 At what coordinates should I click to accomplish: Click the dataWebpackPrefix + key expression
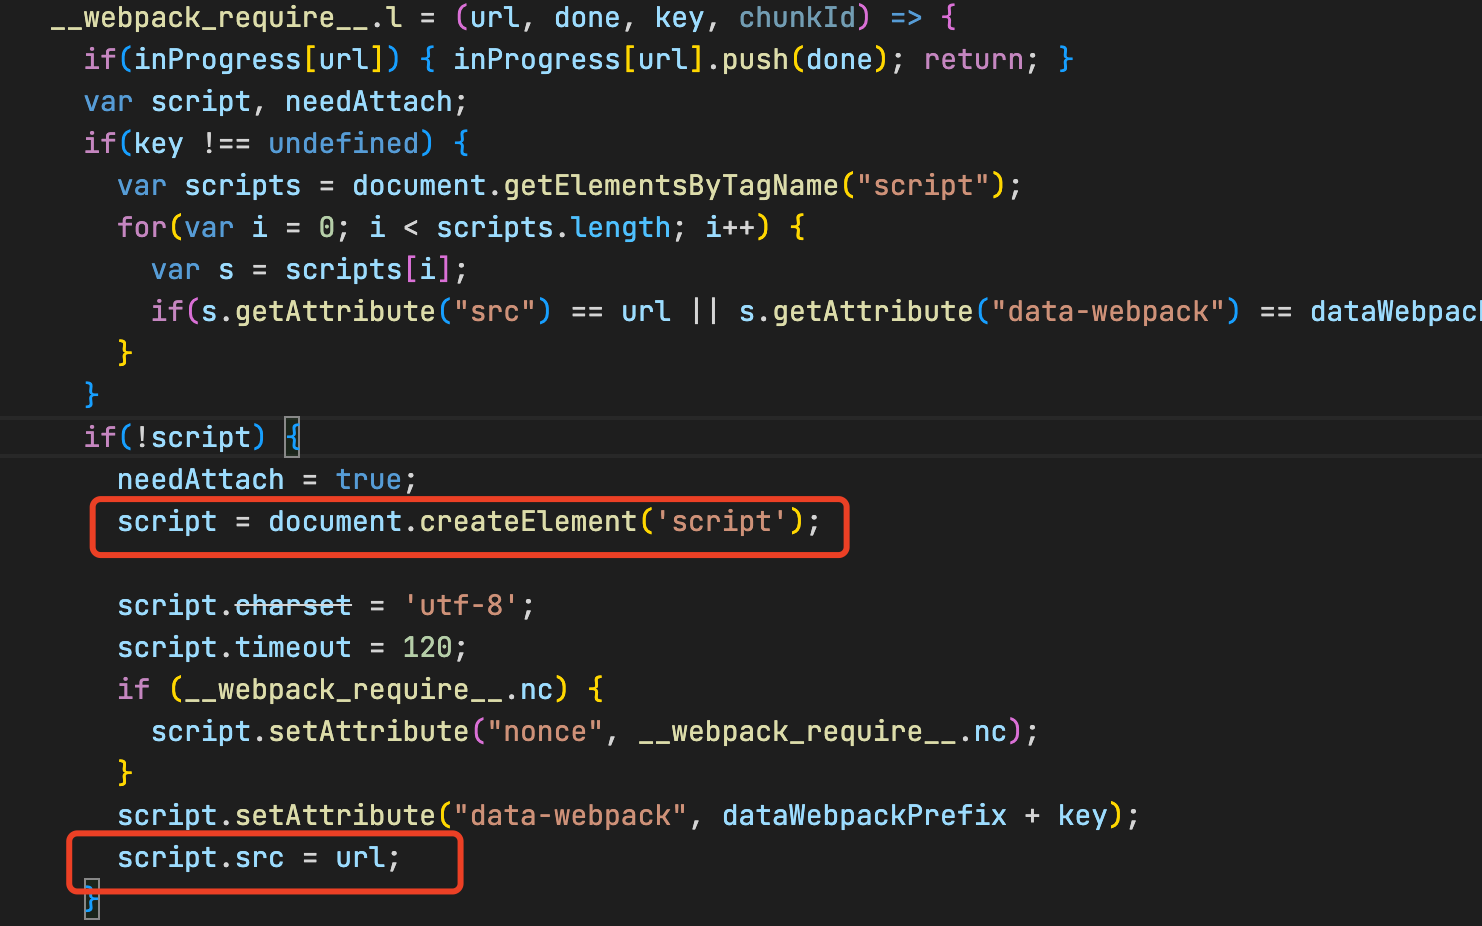click(903, 815)
